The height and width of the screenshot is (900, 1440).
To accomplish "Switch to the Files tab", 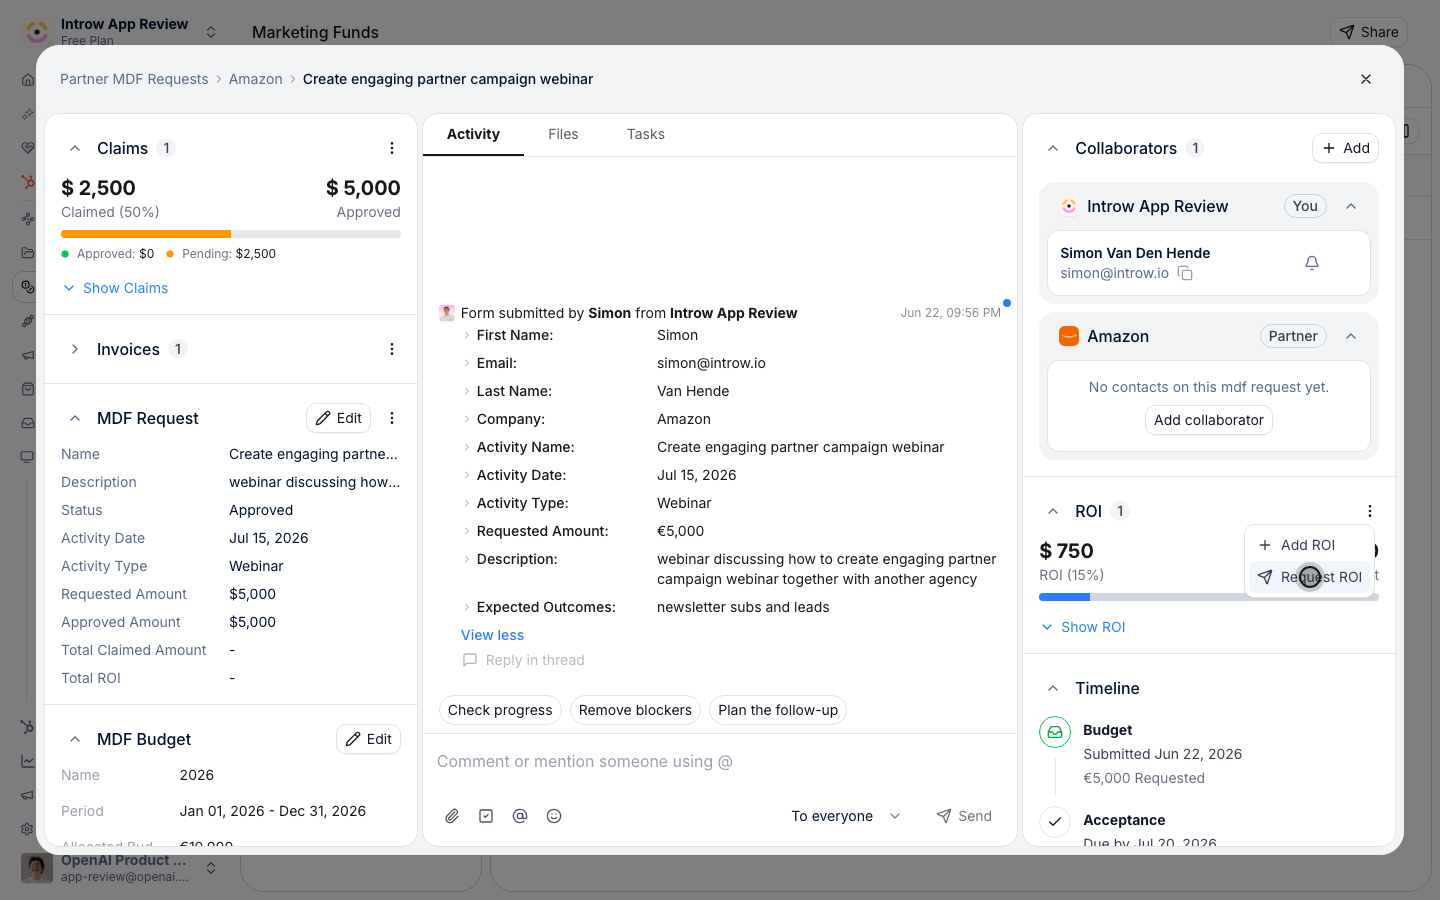I will (563, 134).
